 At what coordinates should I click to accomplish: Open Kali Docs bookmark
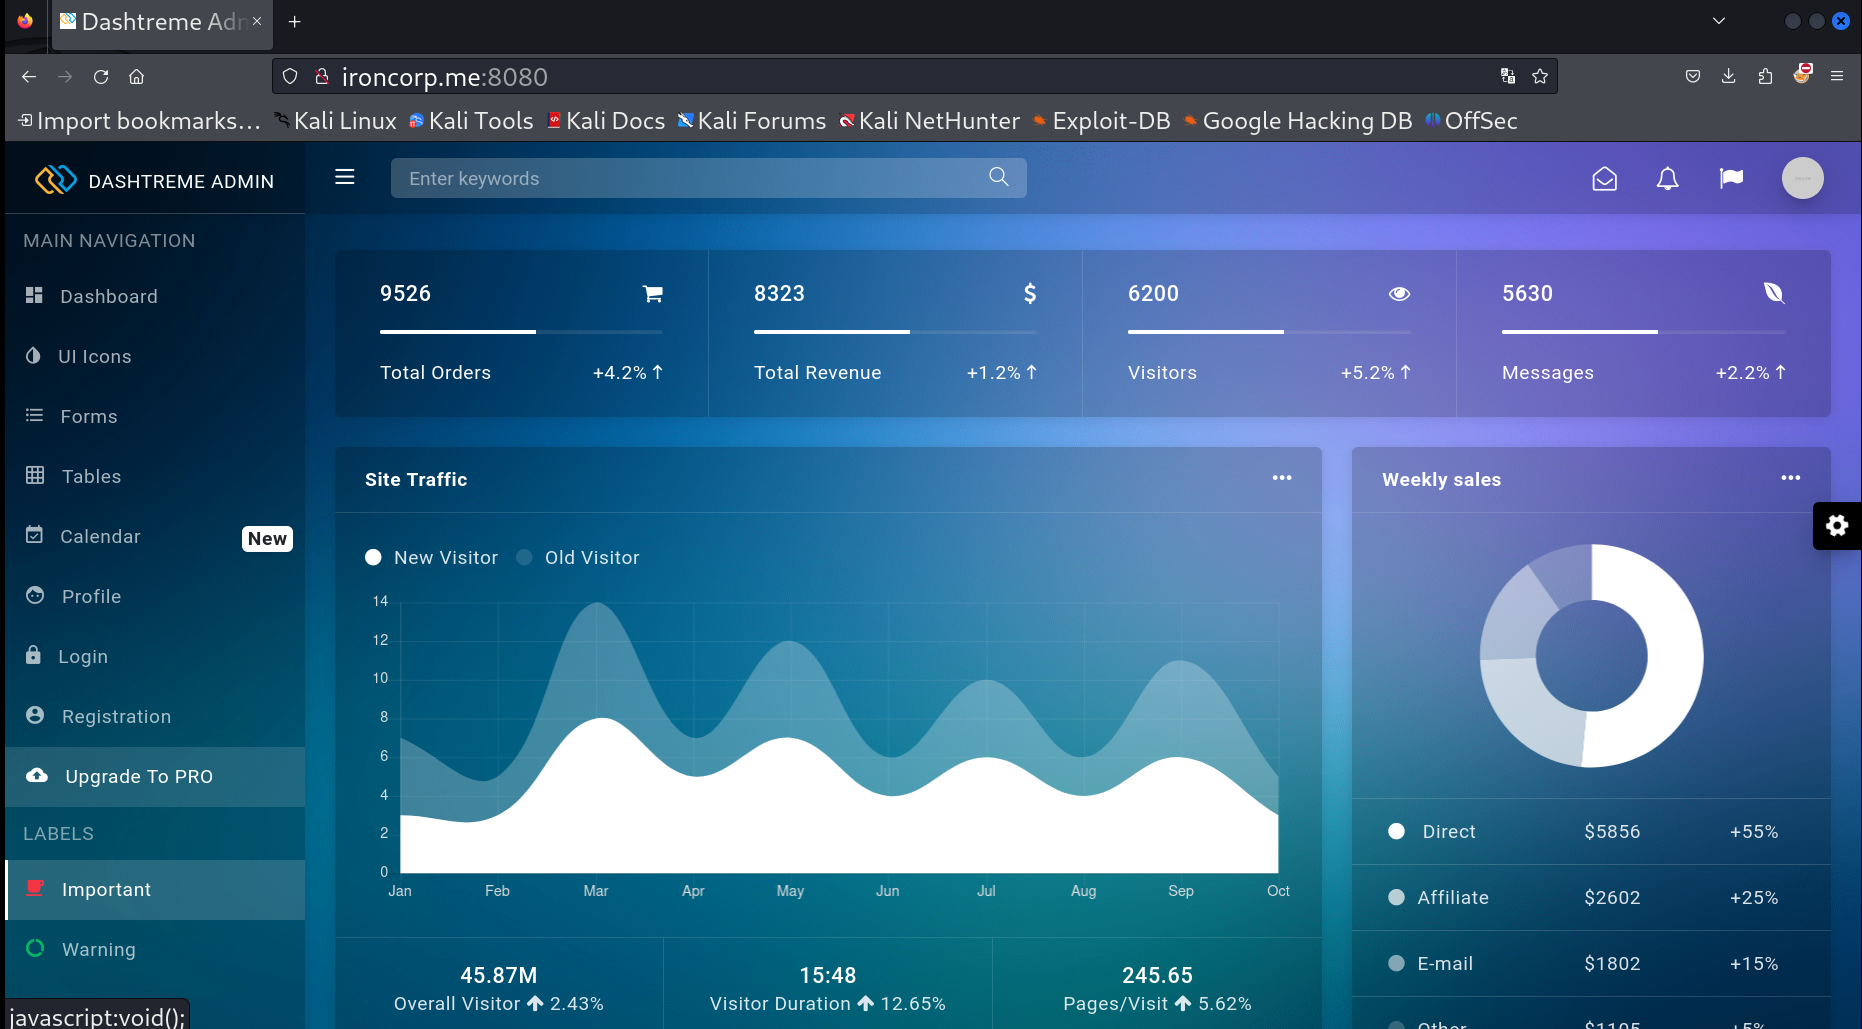click(606, 121)
